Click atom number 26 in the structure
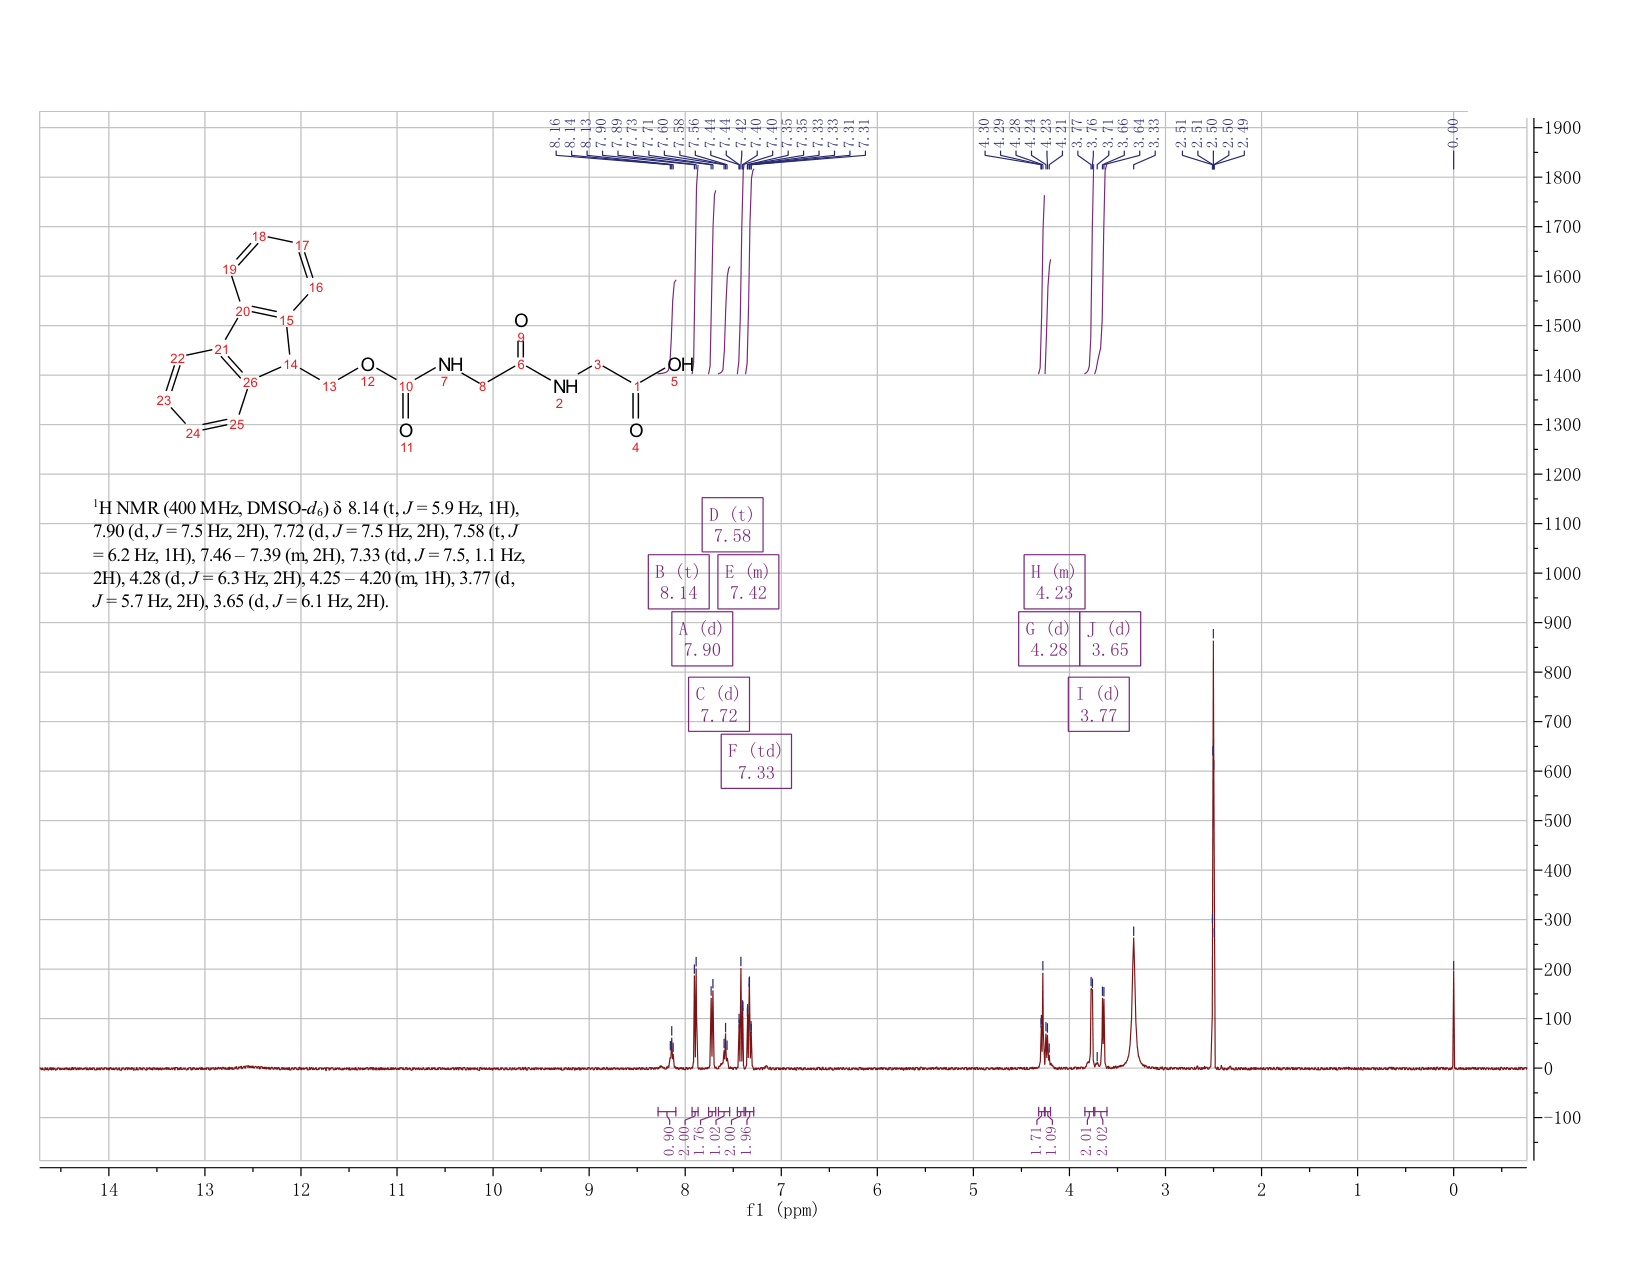 [x=251, y=383]
